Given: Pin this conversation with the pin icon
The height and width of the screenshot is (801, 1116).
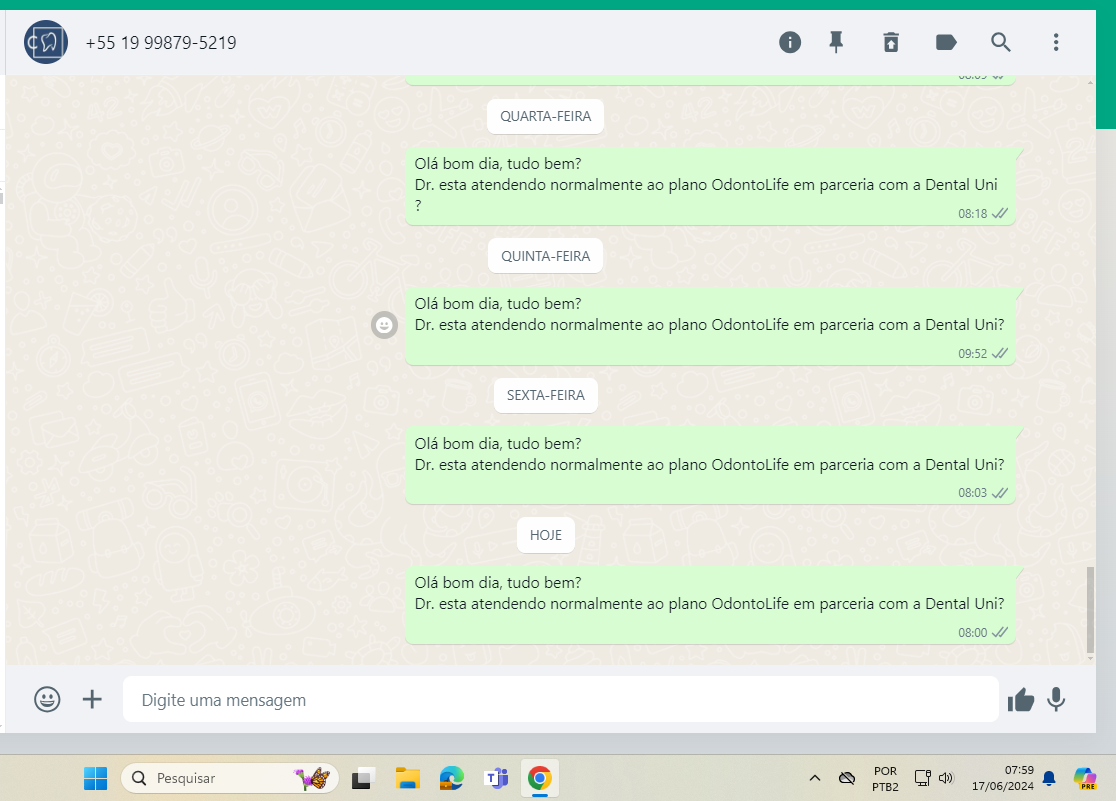Looking at the screenshot, I should point(836,43).
